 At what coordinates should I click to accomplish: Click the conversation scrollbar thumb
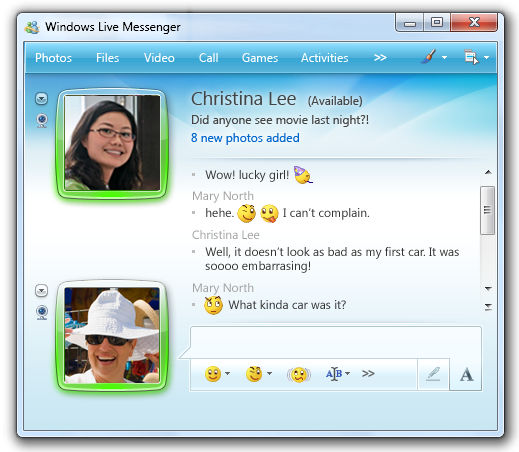pos(487,210)
